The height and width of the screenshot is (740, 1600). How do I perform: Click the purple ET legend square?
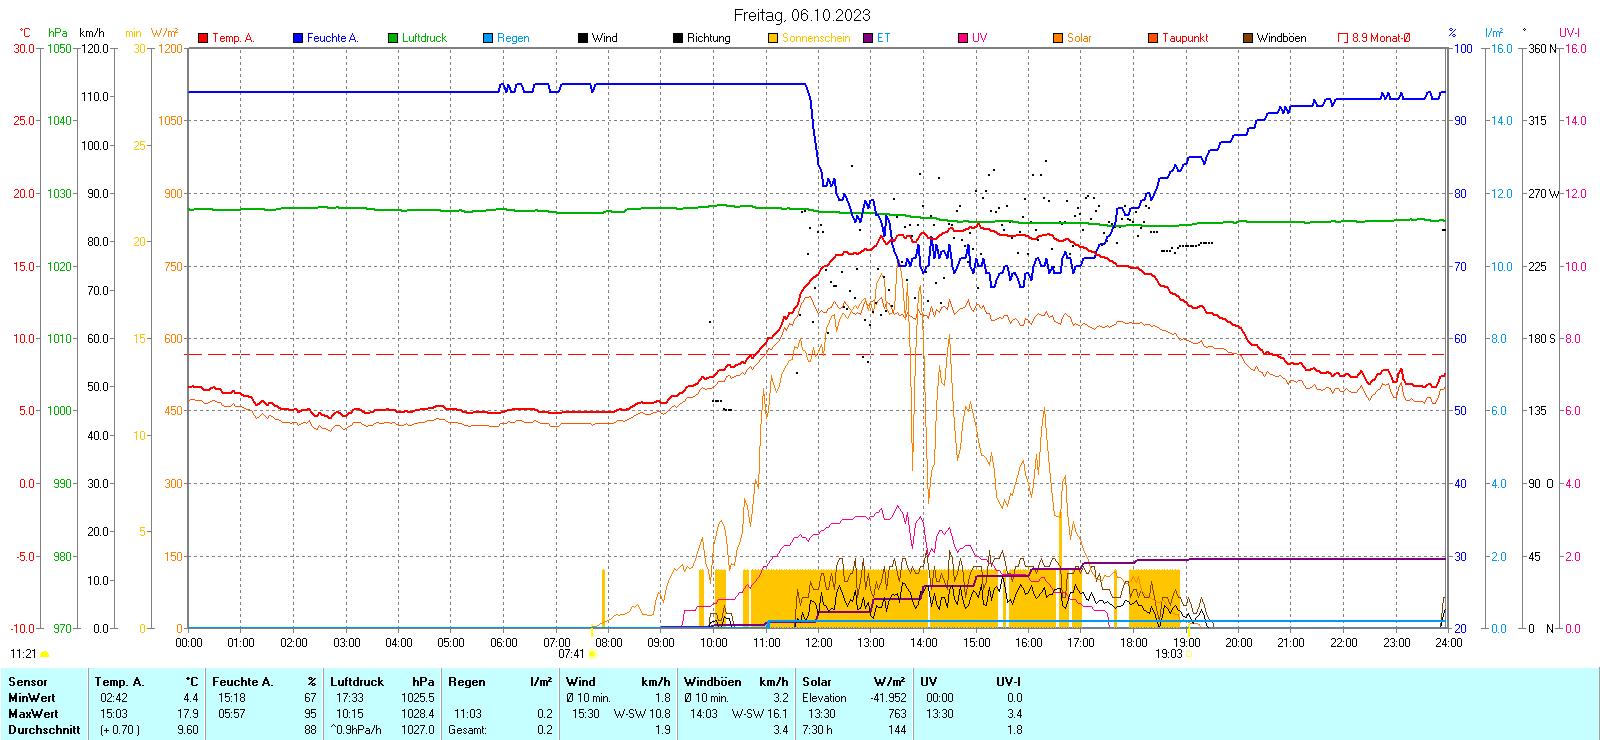(x=868, y=38)
